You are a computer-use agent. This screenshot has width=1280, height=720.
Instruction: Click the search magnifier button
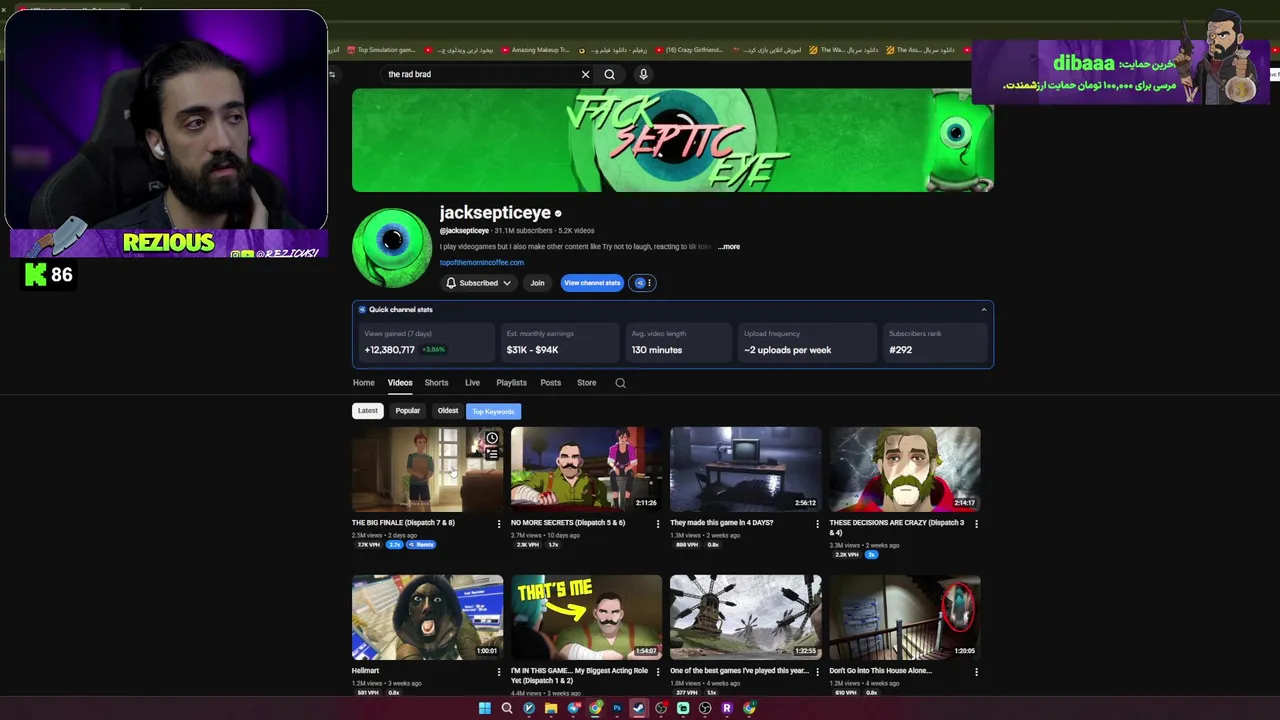(x=609, y=74)
